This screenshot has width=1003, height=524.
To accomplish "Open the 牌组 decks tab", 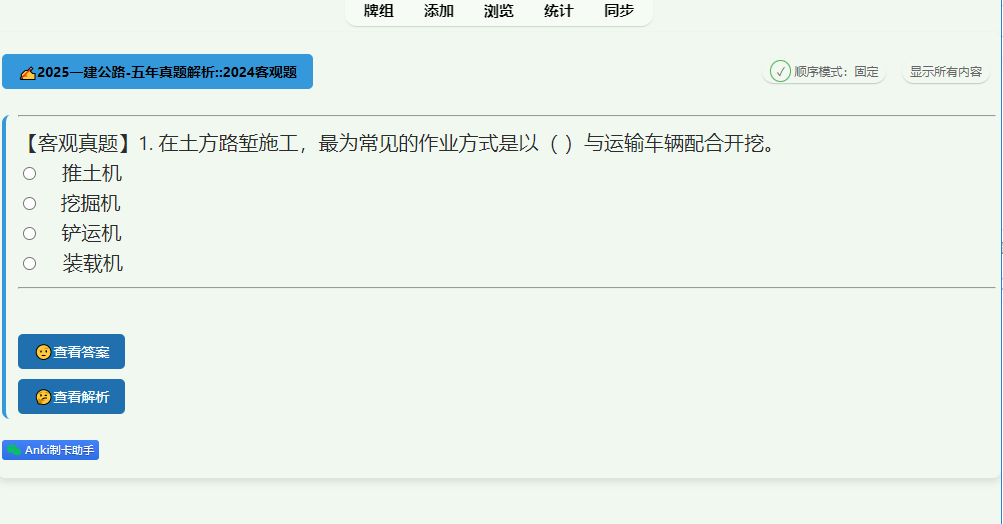I will click(x=379, y=11).
